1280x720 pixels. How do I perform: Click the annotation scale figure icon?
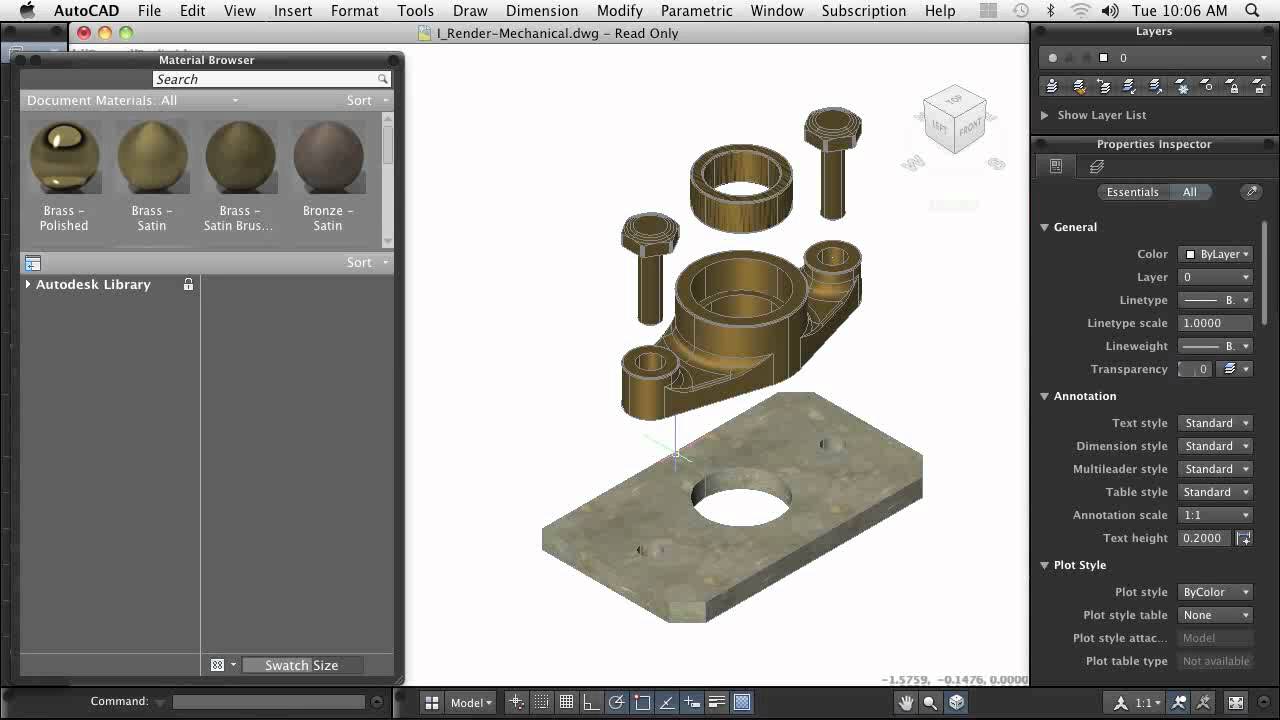pyautogui.click(x=1121, y=702)
